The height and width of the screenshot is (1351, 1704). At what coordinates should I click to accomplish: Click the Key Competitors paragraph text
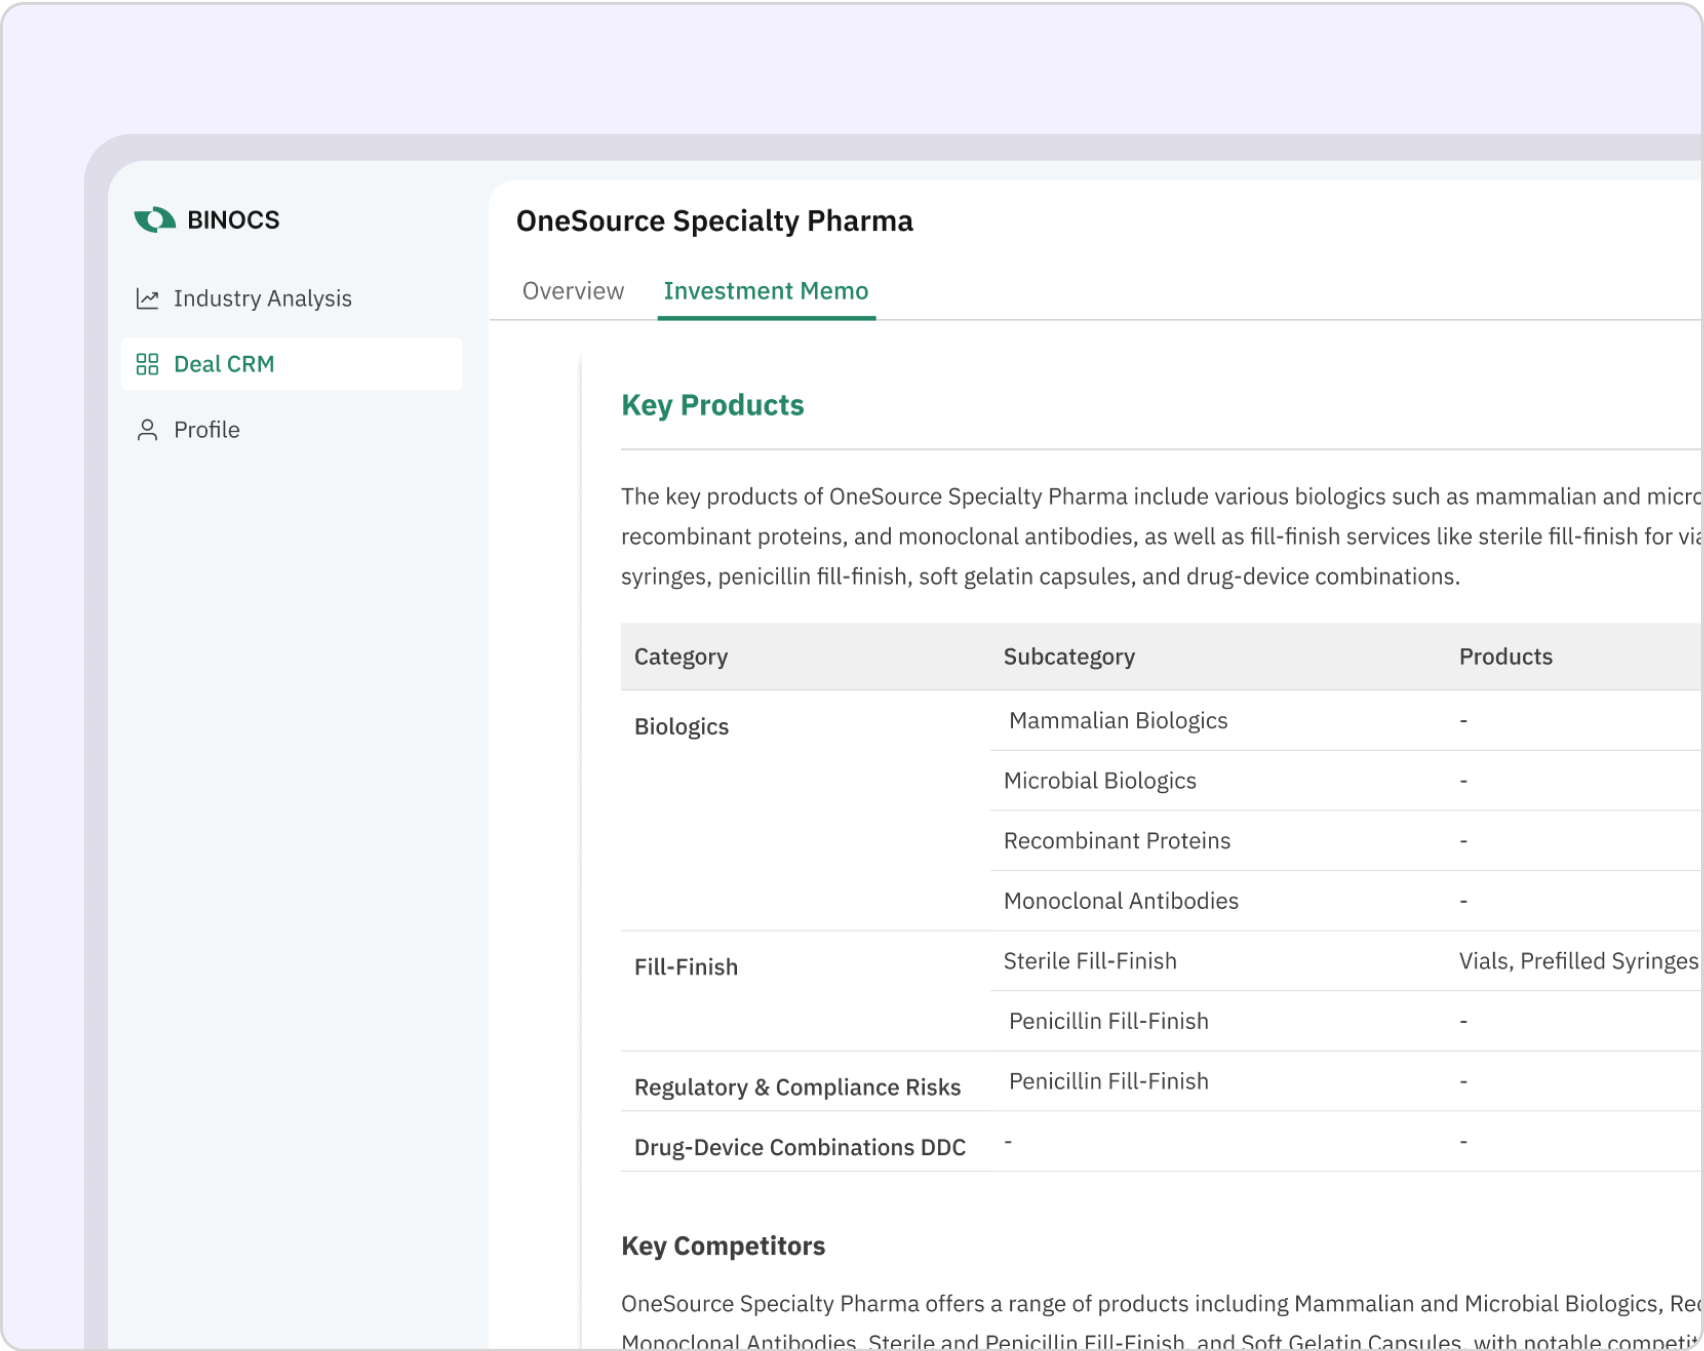tap(1161, 1320)
